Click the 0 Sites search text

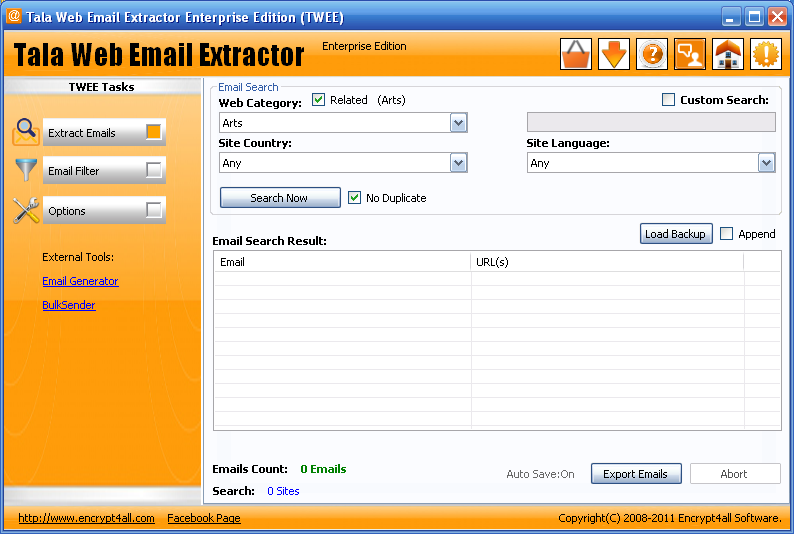283,491
